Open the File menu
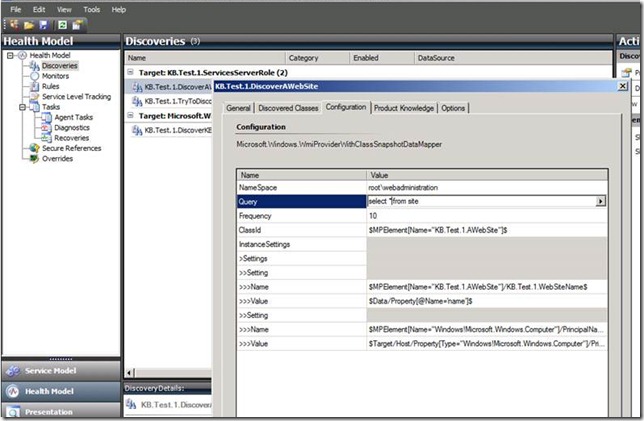644x421 pixels. coord(16,9)
